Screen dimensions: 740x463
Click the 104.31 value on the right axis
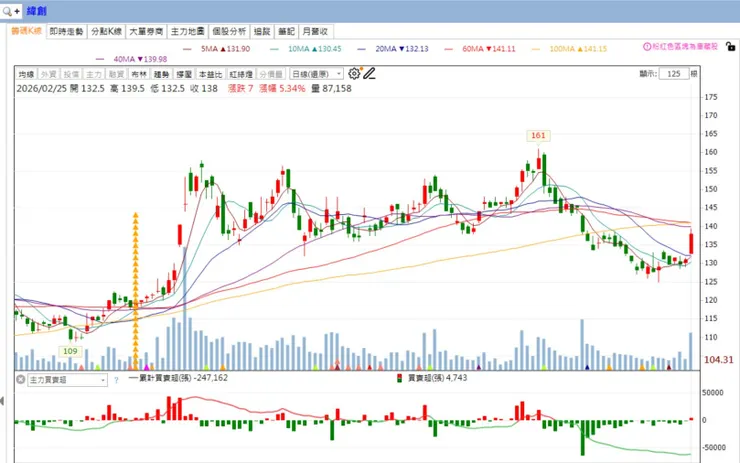[718, 360]
